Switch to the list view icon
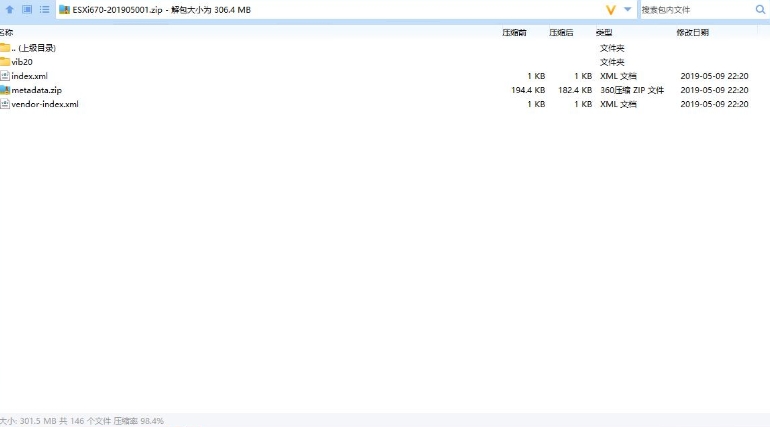The width and height of the screenshot is (770, 427). (44, 9)
